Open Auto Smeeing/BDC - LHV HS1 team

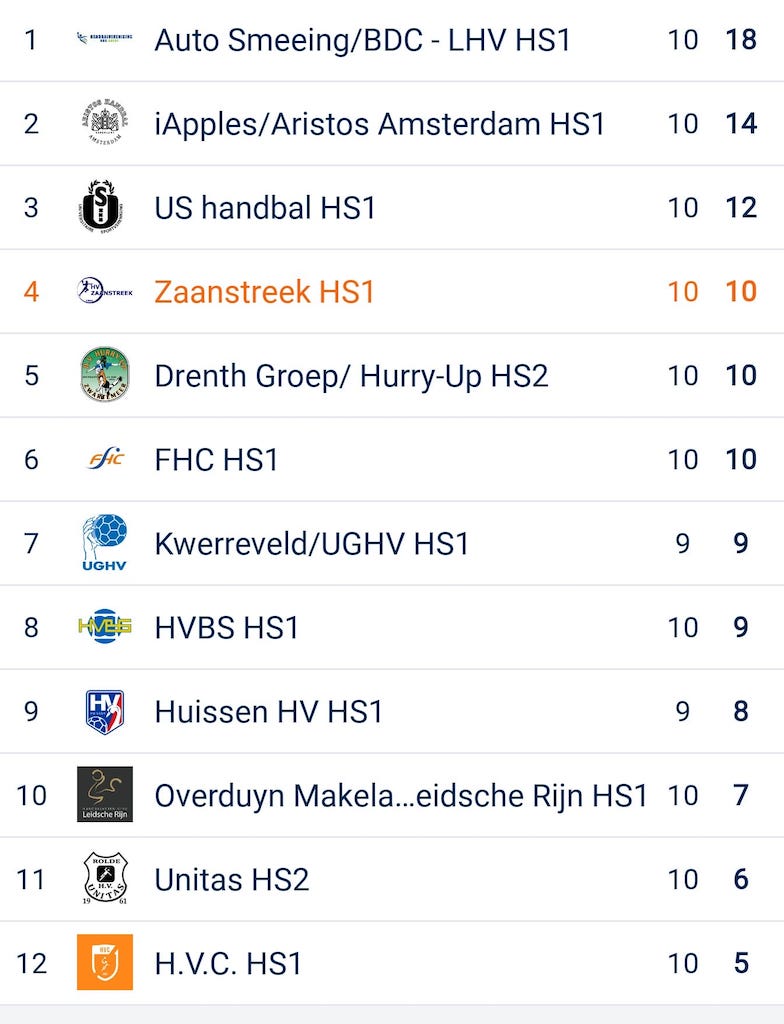tap(362, 40)
